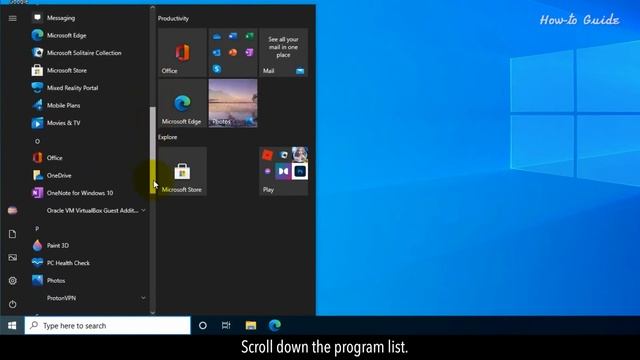Launch Edge from the taskbar

point(275,325)
